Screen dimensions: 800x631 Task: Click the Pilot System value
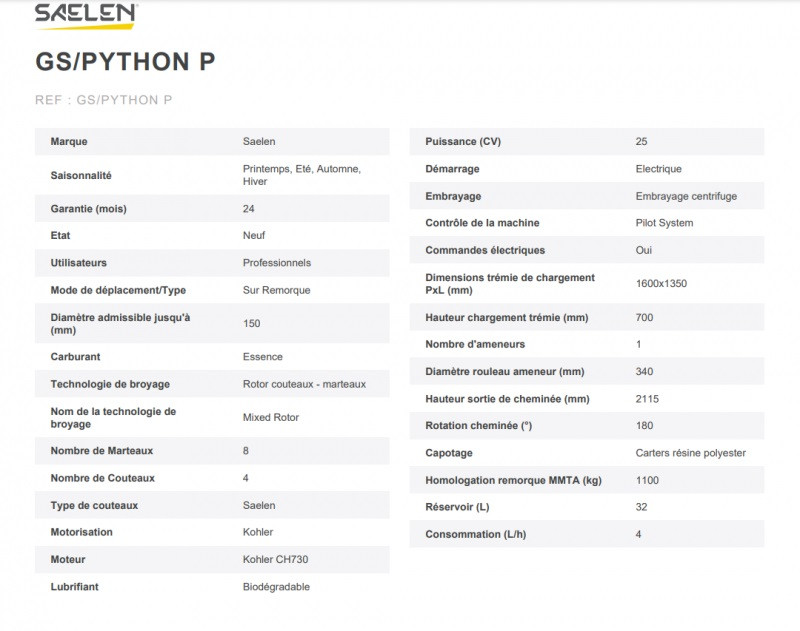(x=664, y=223)
